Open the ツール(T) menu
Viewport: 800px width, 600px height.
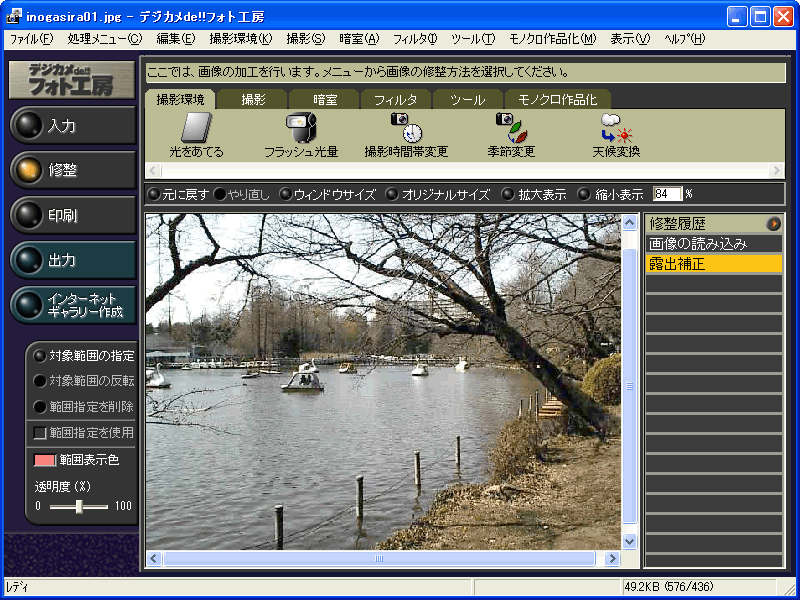click(x=473, y=39)
